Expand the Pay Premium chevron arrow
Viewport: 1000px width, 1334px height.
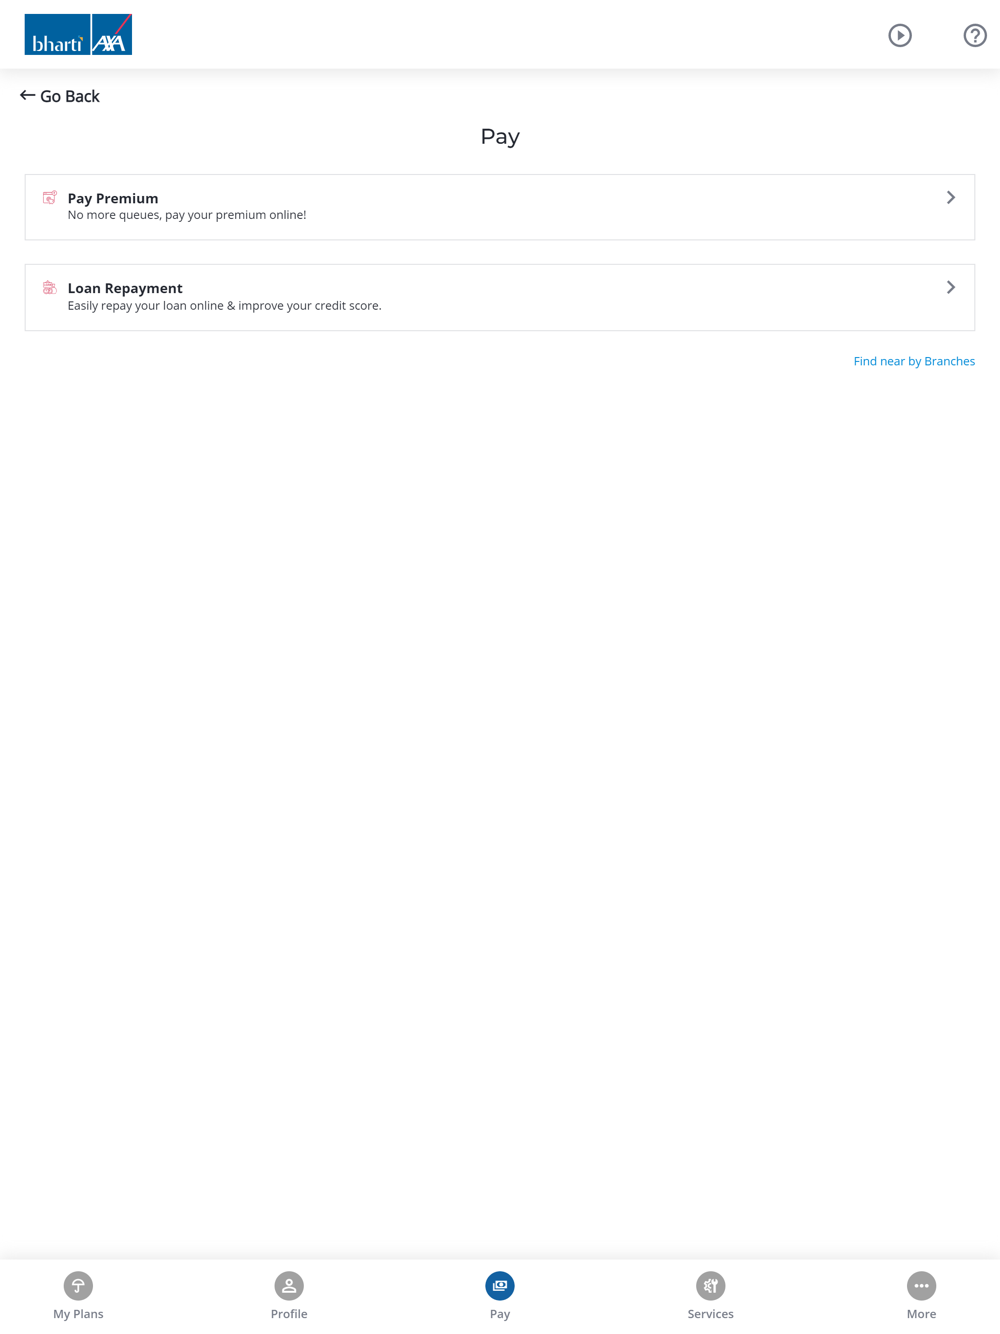[x=951, y=198]
